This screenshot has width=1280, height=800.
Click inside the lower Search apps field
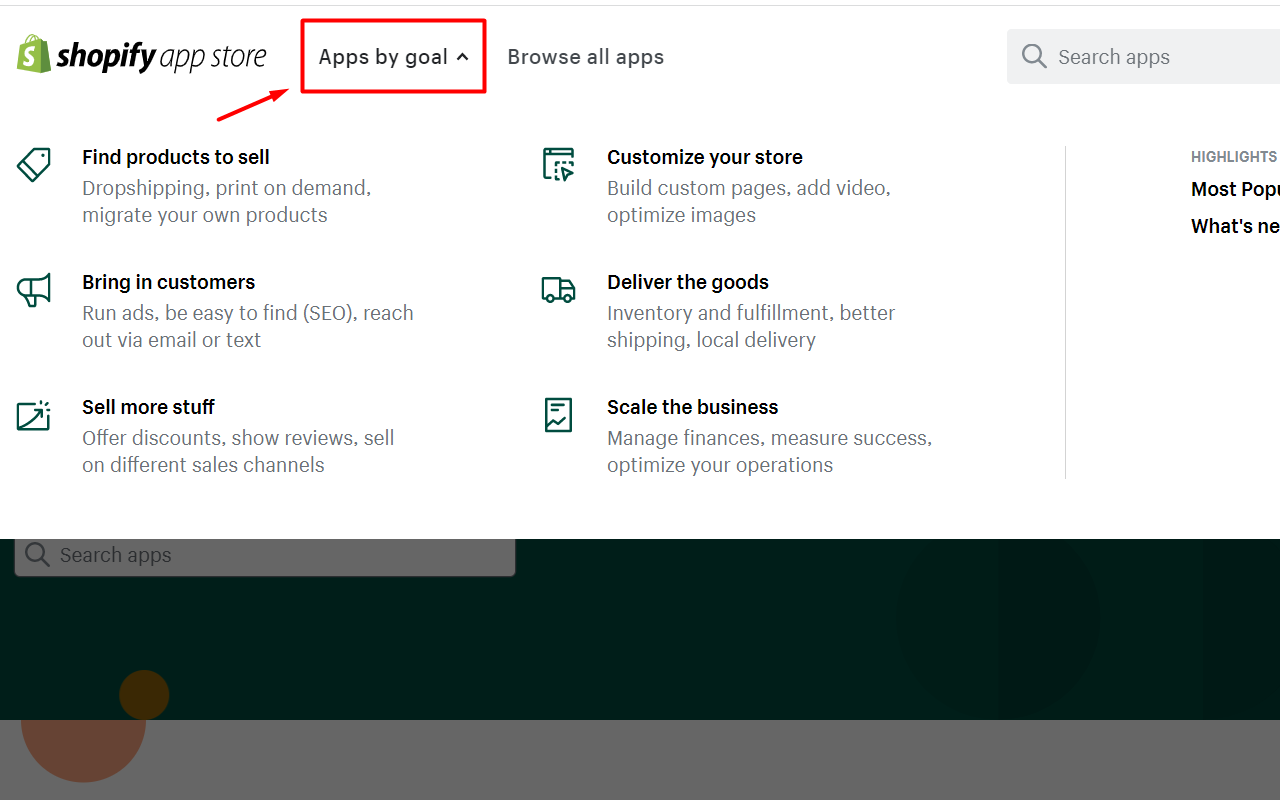(265, 555)
